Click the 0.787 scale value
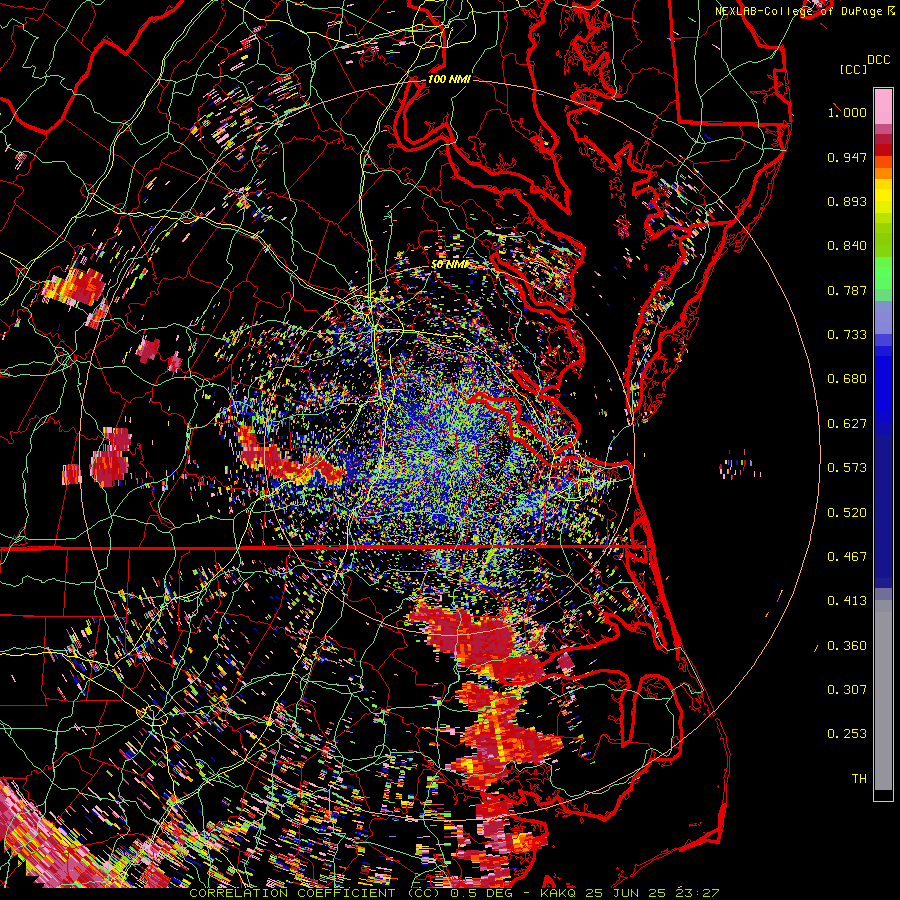900x900 pixels. [x=847, y=290]
